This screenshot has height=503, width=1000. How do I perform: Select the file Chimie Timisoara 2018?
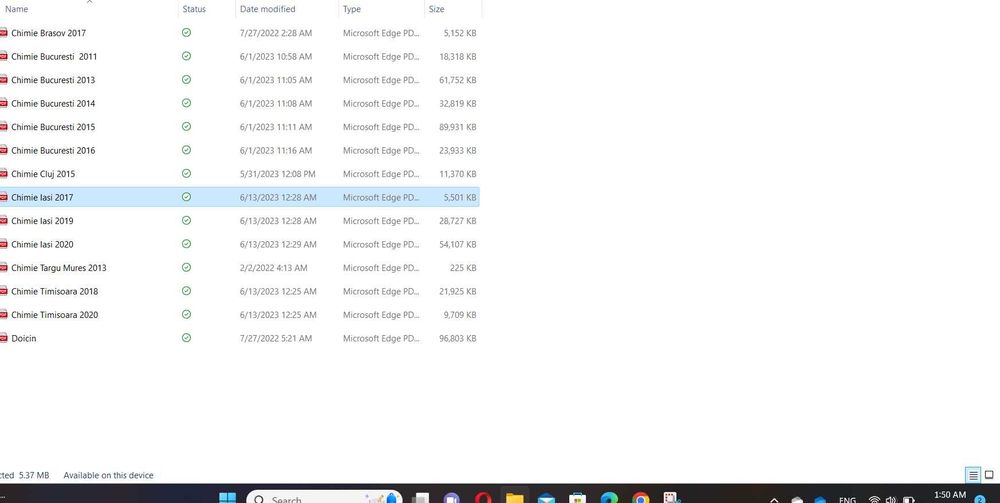click(x=55, y=291)
